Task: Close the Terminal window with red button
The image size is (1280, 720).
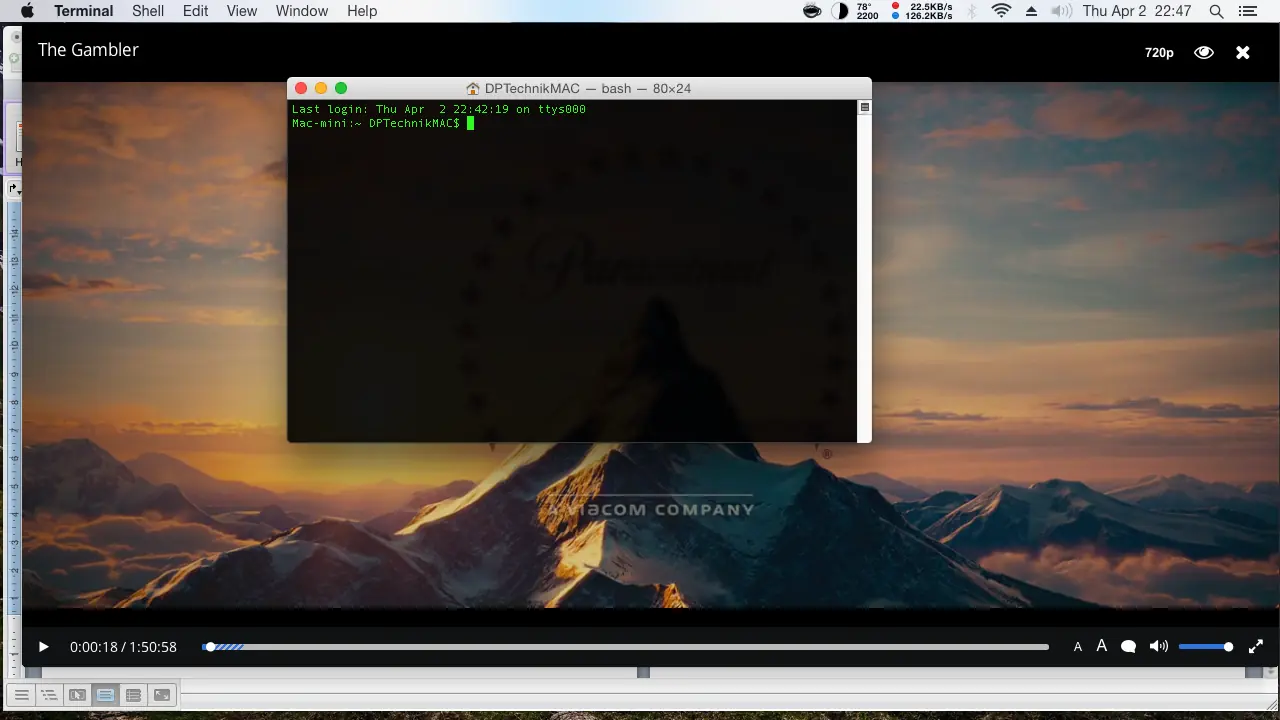Action: [x=301, y=88]
